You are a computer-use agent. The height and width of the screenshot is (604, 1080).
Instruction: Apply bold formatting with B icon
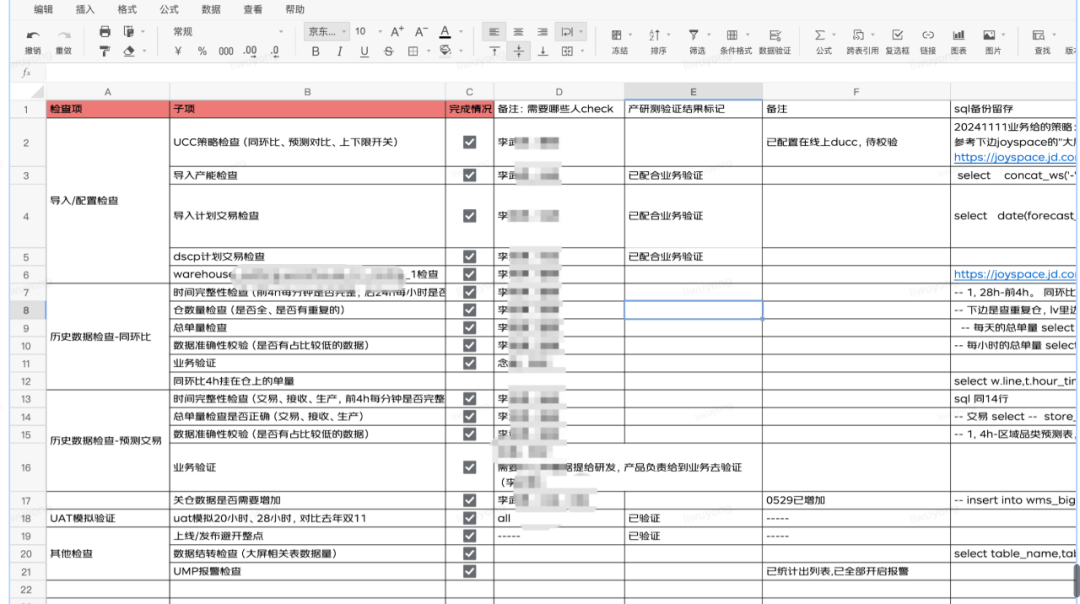coord(315,51)
